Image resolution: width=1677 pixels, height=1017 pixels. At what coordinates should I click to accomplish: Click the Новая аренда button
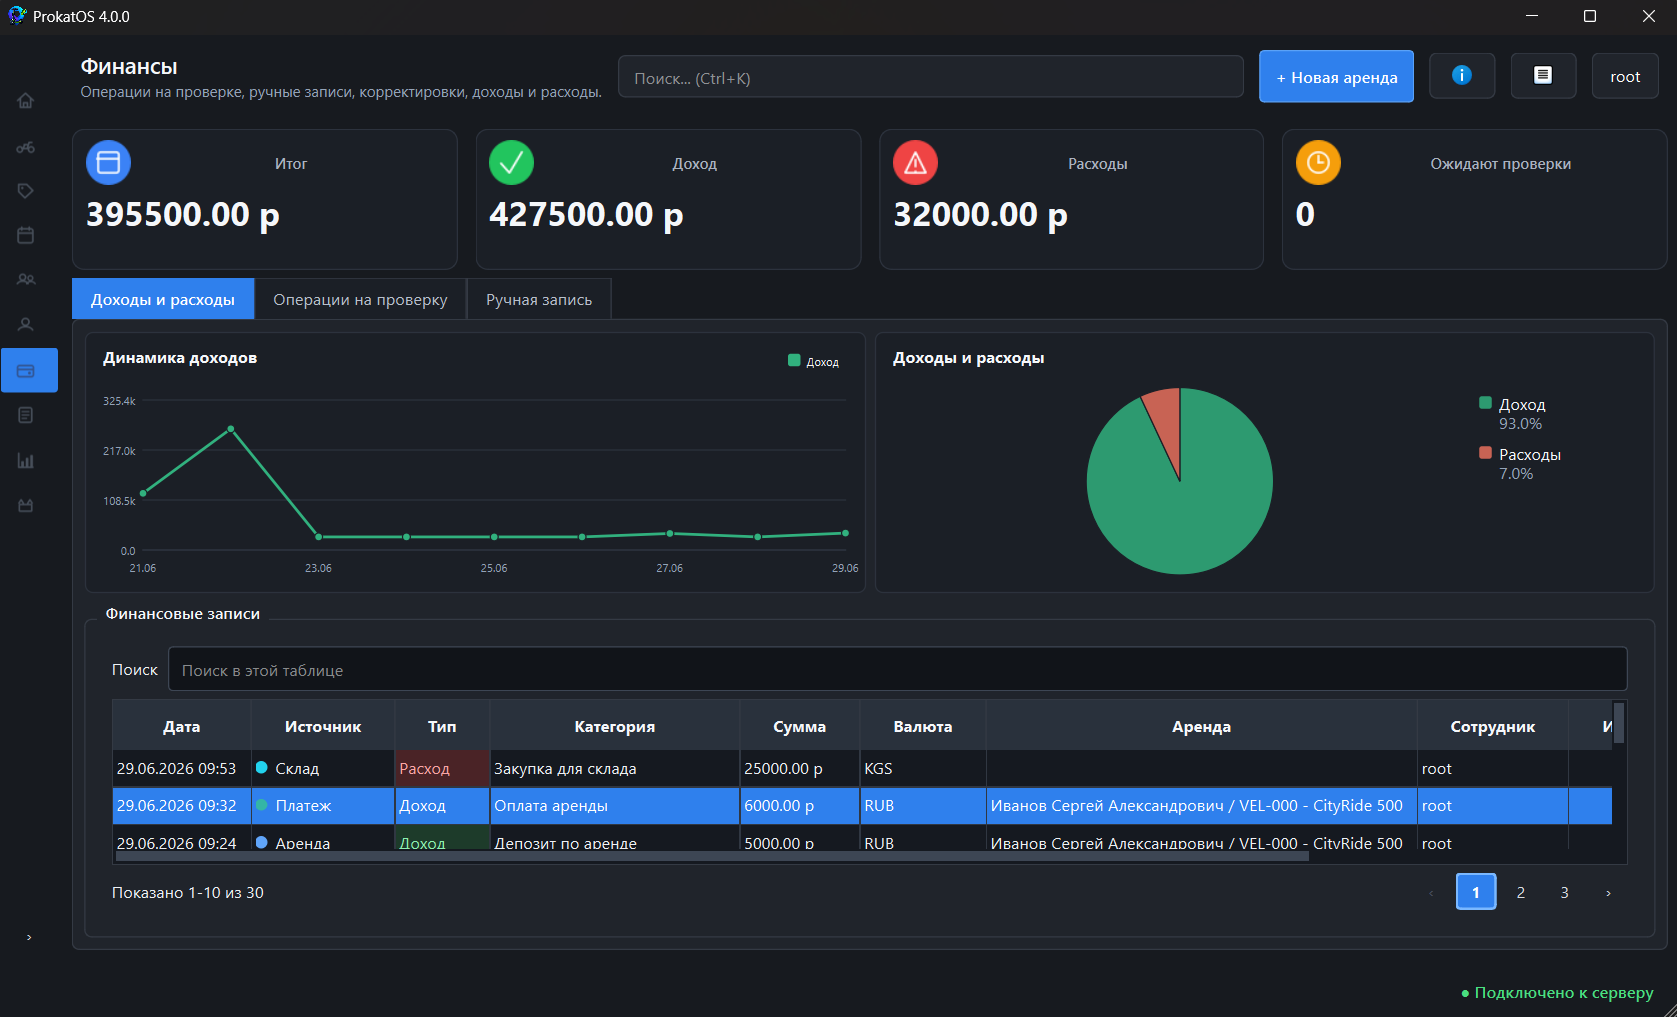pyautogui.click(x=1336, y=76)
